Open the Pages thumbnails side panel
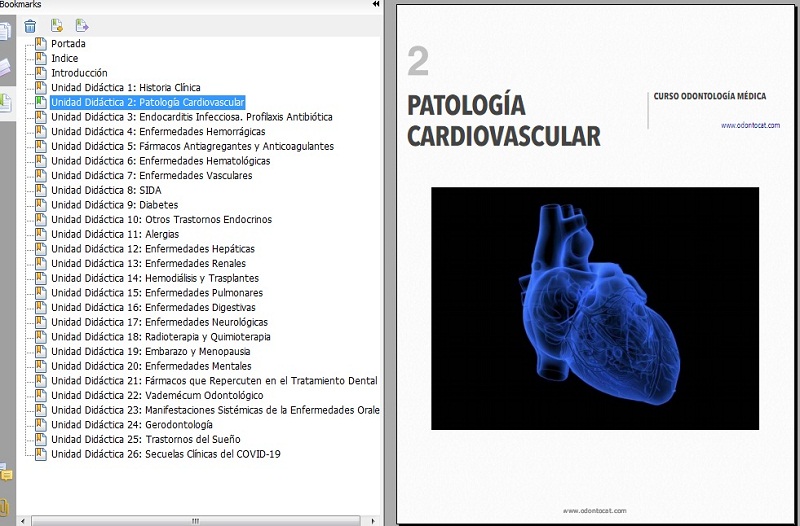This screenshot has width=800, height=526. pyautogui.click(x=4, y=32)
